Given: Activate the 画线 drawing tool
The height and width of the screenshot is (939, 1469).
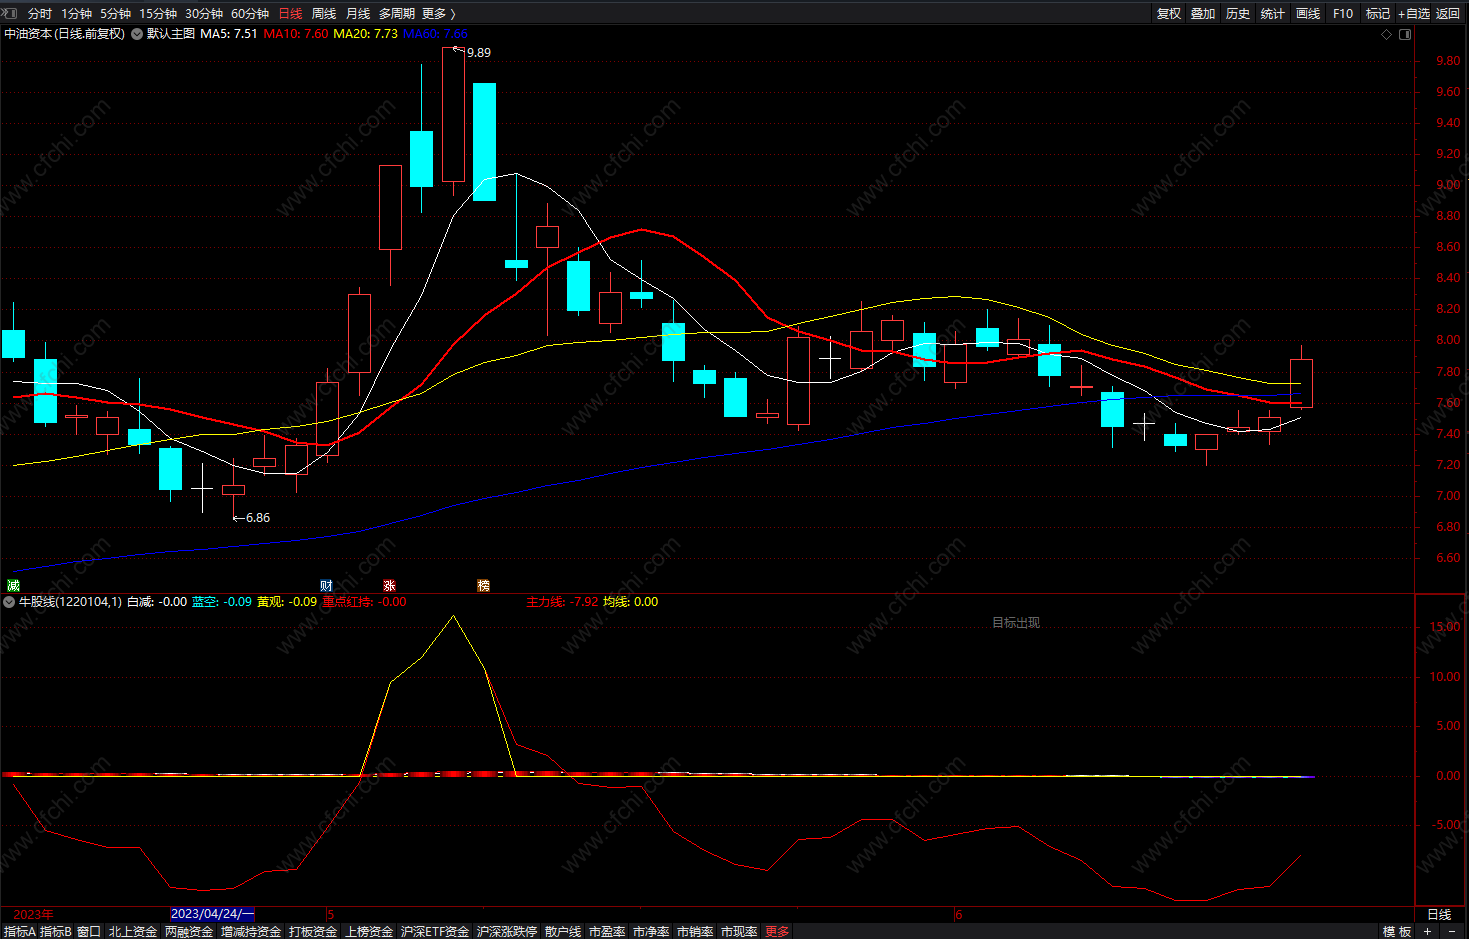Looking at the screenshot, I should (1308, 13).
